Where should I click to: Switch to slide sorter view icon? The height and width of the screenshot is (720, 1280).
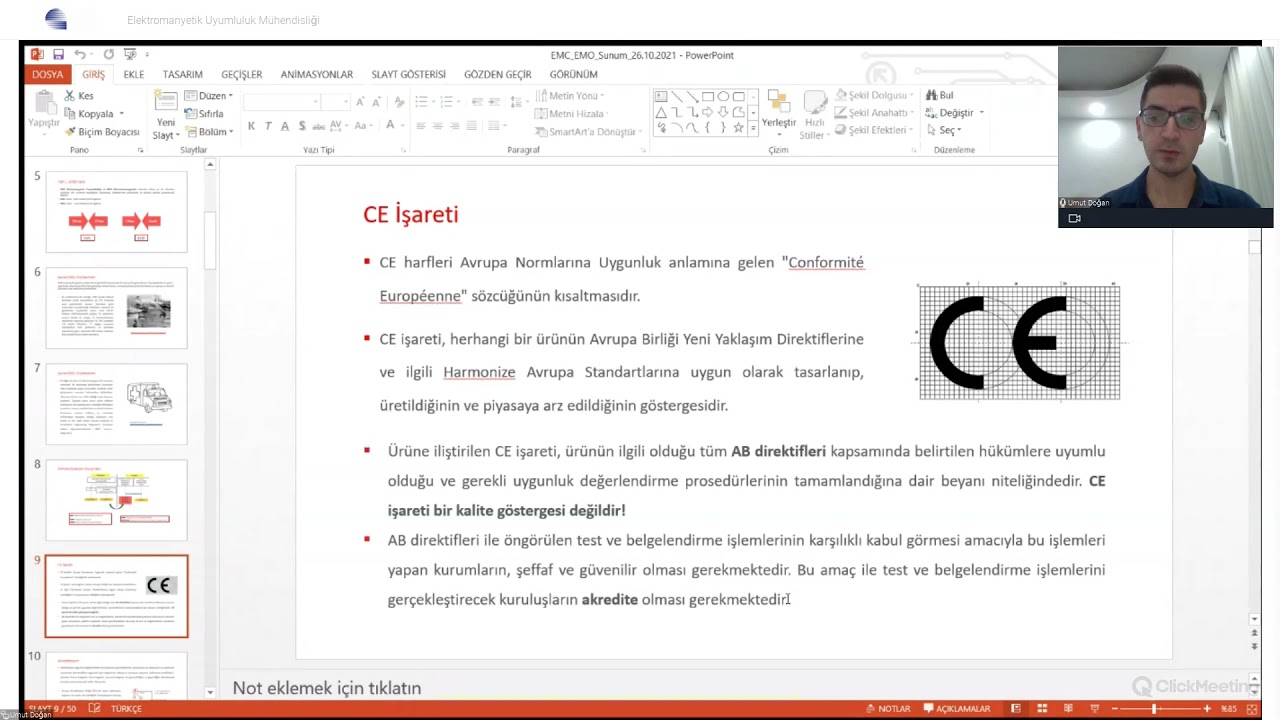click(x=1041, y=709)
